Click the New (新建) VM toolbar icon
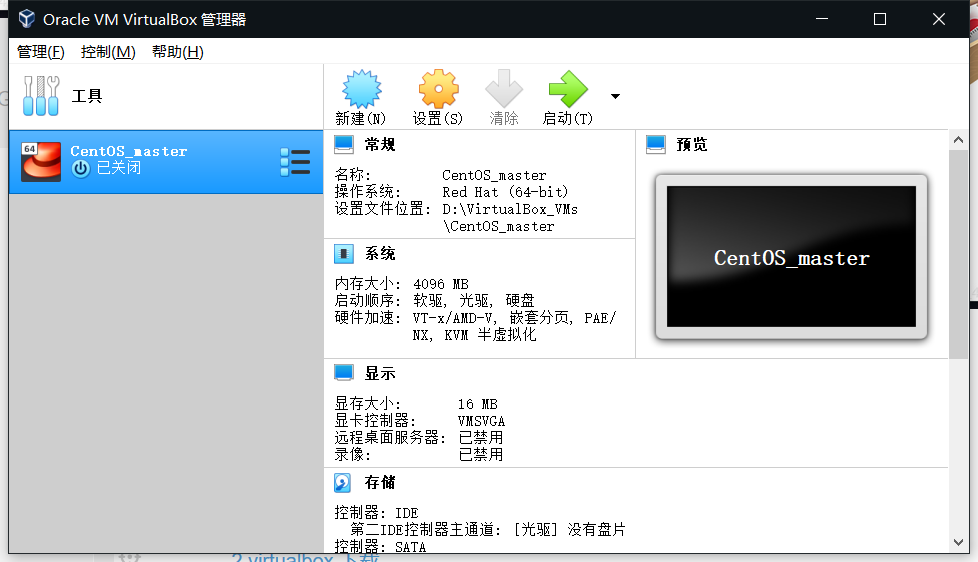Viewport: 978px width, 562px height. [x=362, y=89]
